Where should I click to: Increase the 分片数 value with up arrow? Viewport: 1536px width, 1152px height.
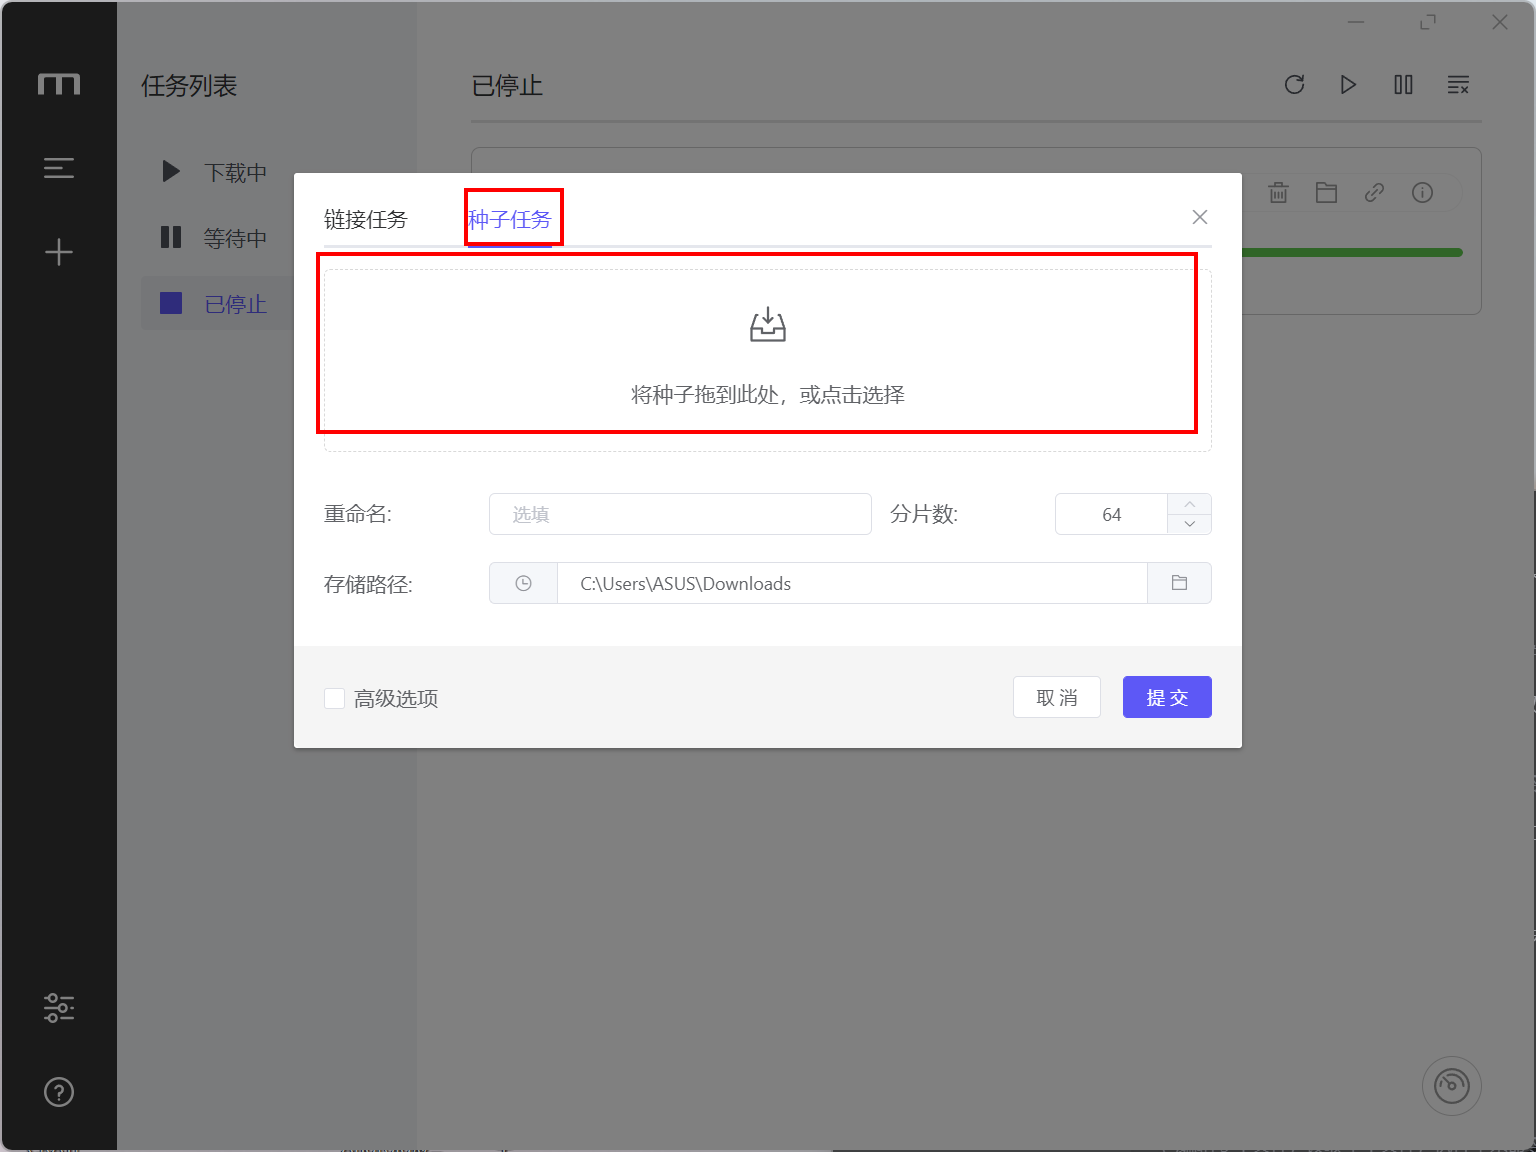1189,504
